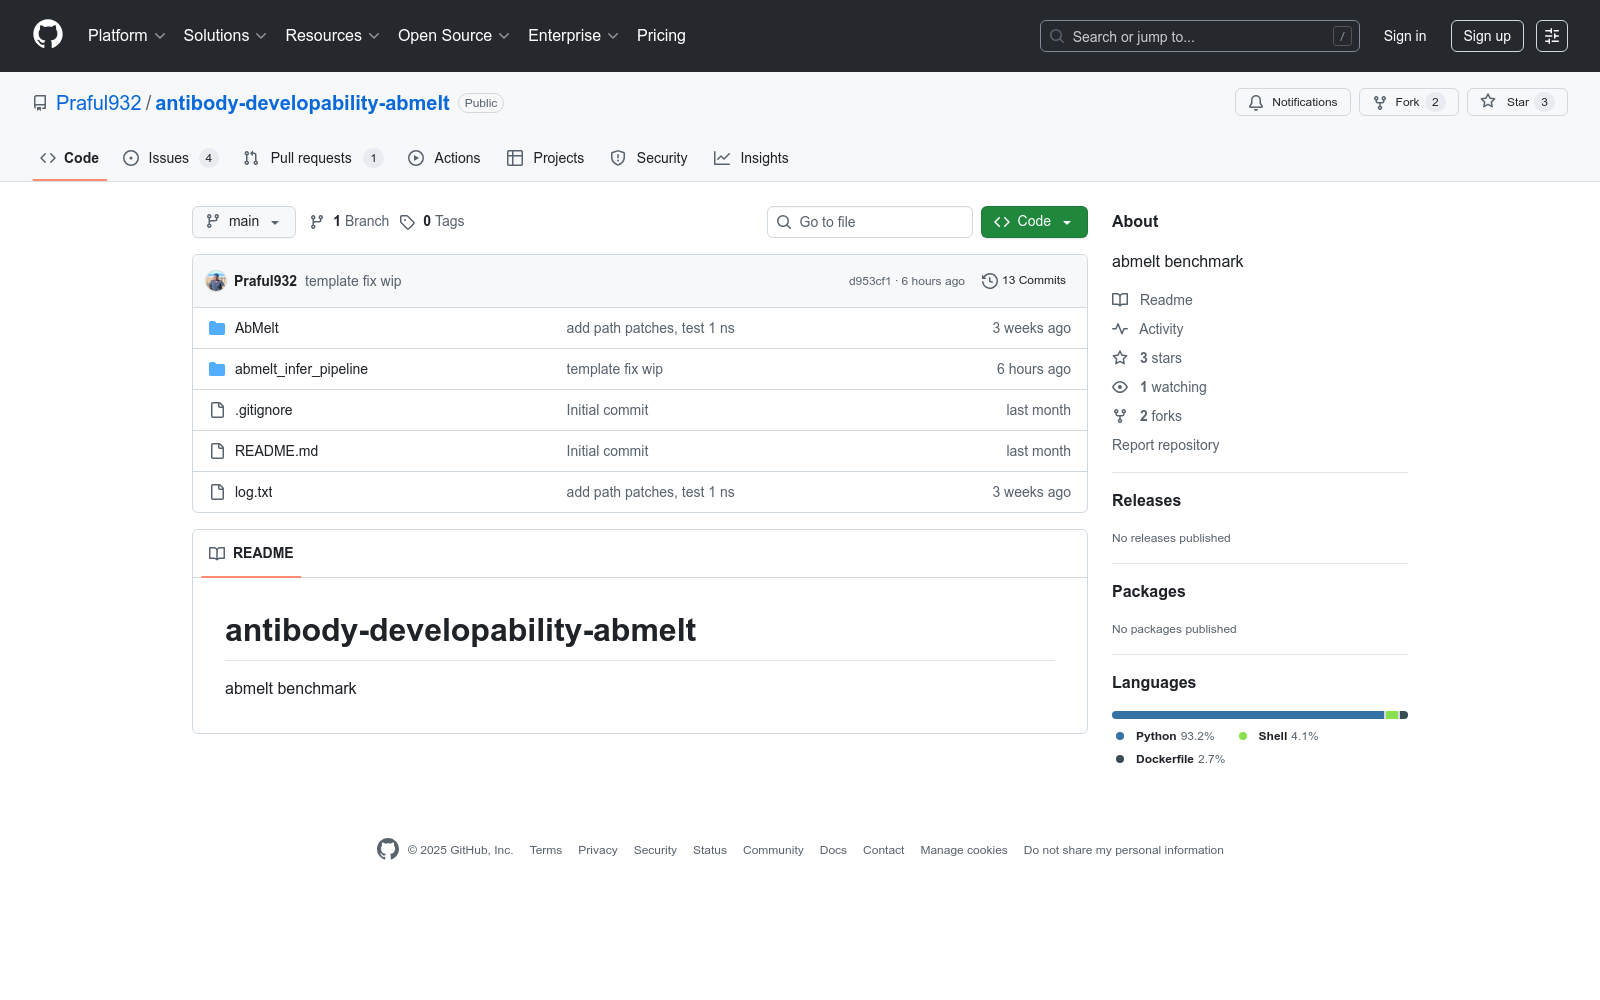
Task: Click the Readme book icon in About
Action: tap(1120, 300)
